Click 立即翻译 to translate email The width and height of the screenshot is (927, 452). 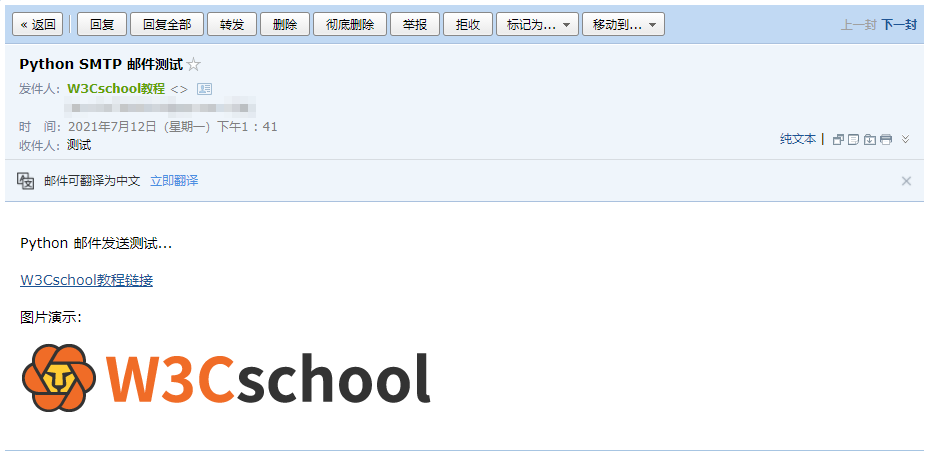click(174, 181)
